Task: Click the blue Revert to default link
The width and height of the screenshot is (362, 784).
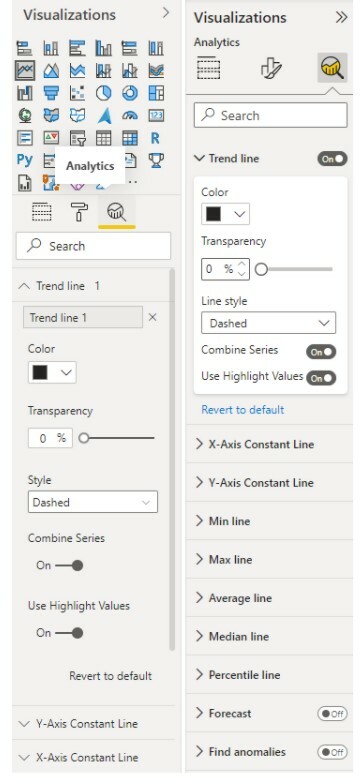Action: coord(242,410)
